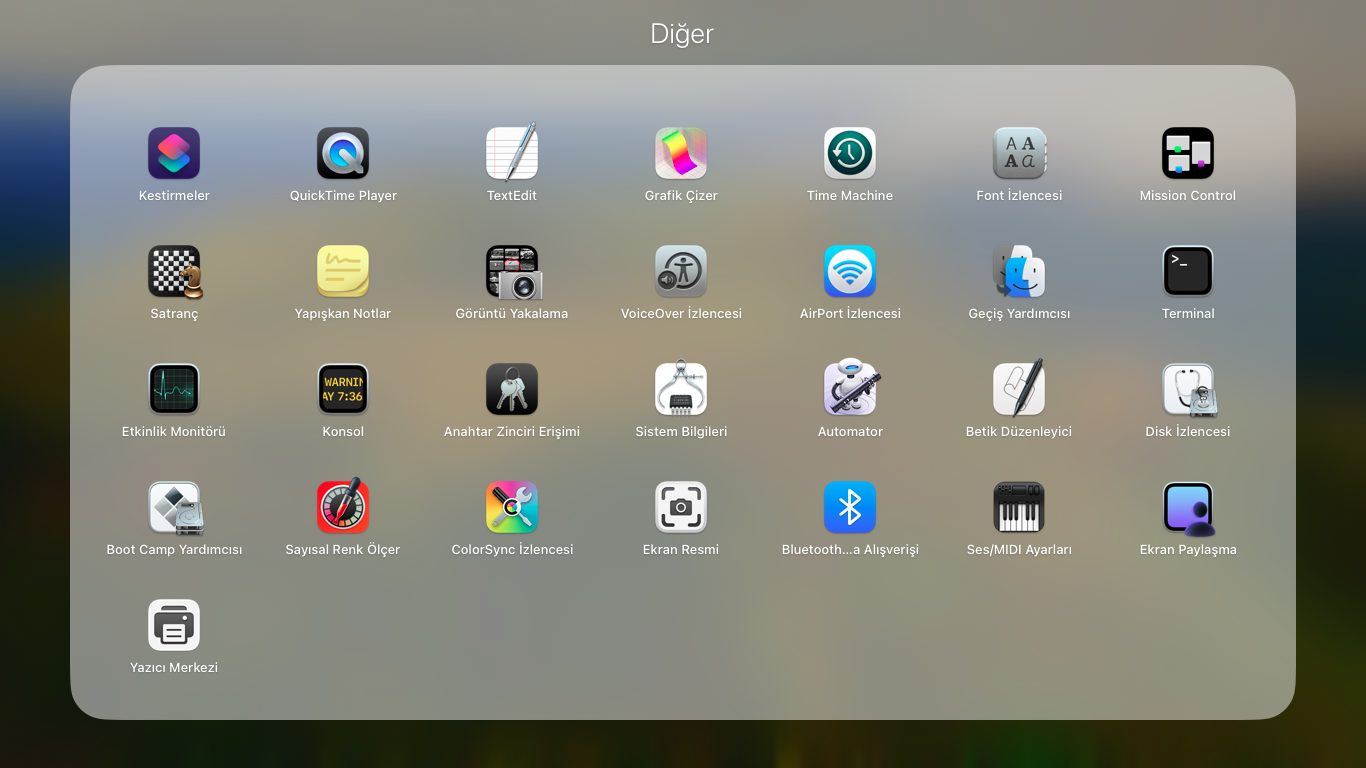This screenshot has height=768, width=1366.
Task: Open Ekran Resmi screenshot tool
Action: pyautogui.click(x=681, y=508)
